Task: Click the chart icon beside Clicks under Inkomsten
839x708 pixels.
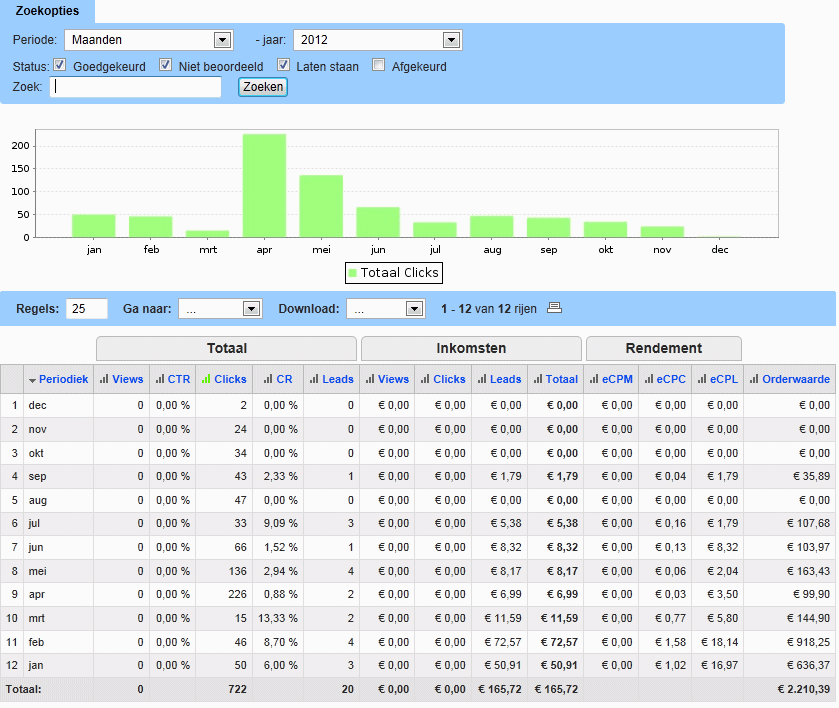Action: [425, 379]
